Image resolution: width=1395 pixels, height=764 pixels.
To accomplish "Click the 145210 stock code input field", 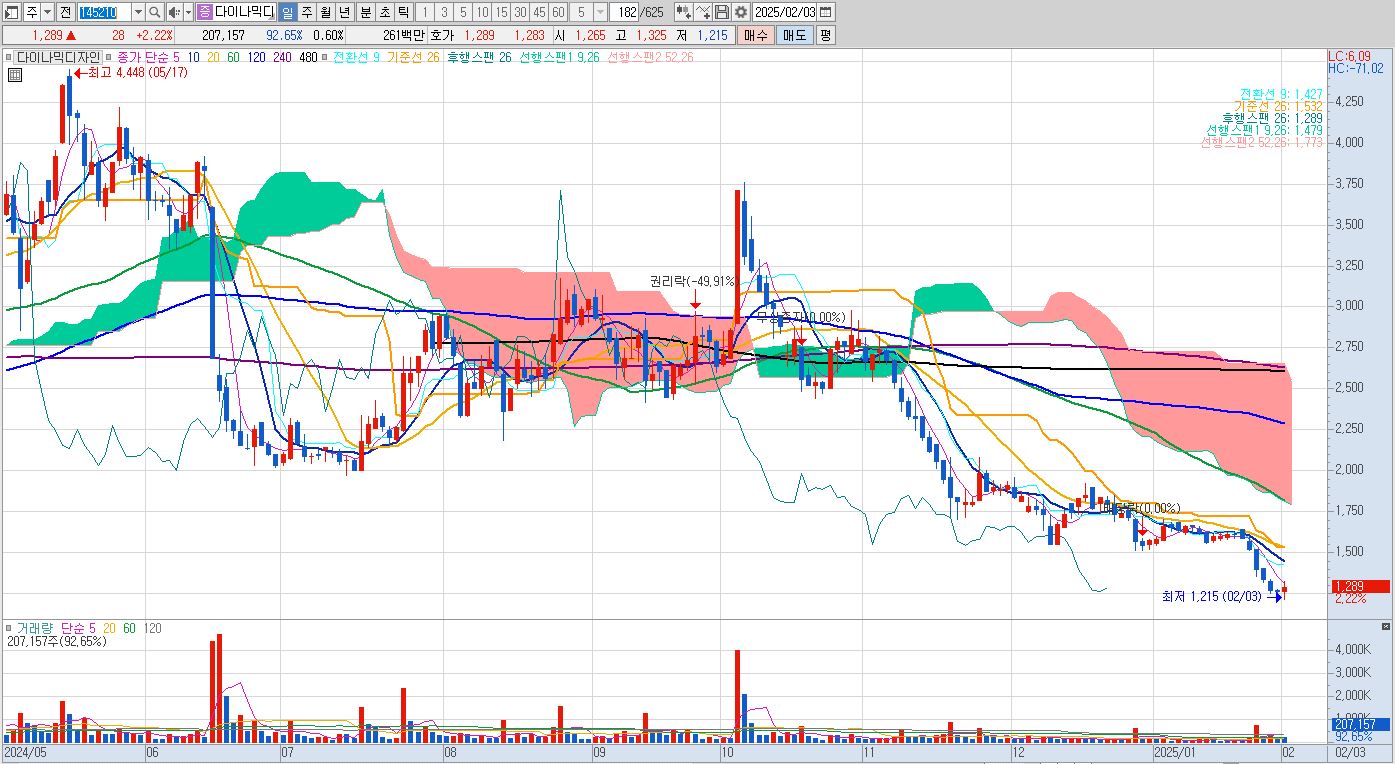I will 104,12.
